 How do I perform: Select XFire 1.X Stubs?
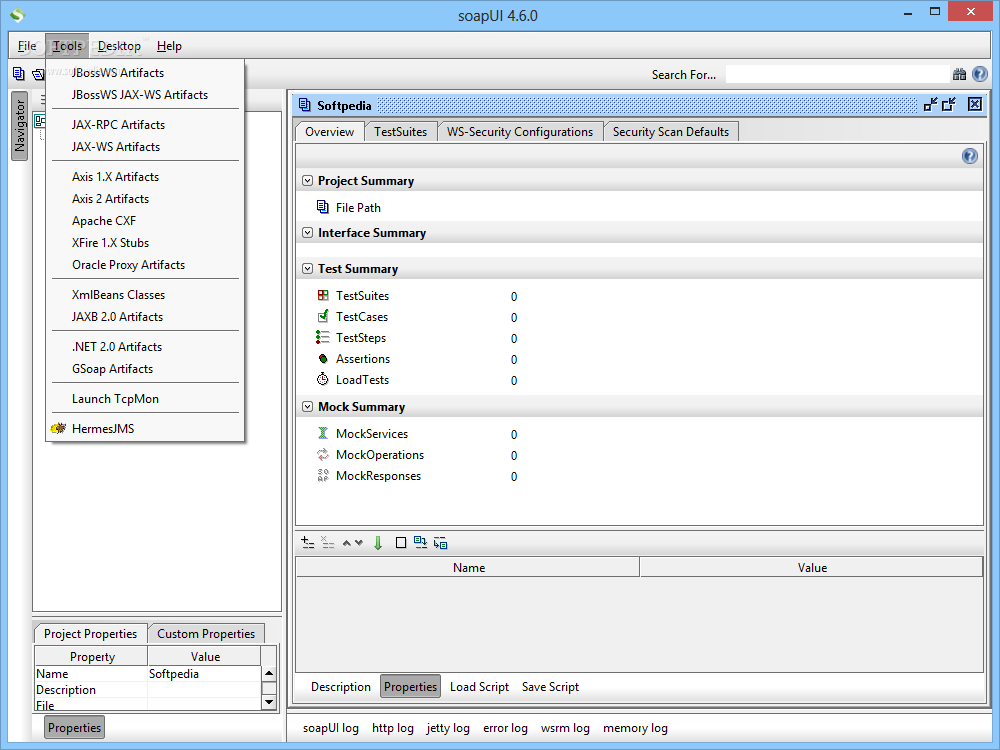pos(145,242)
